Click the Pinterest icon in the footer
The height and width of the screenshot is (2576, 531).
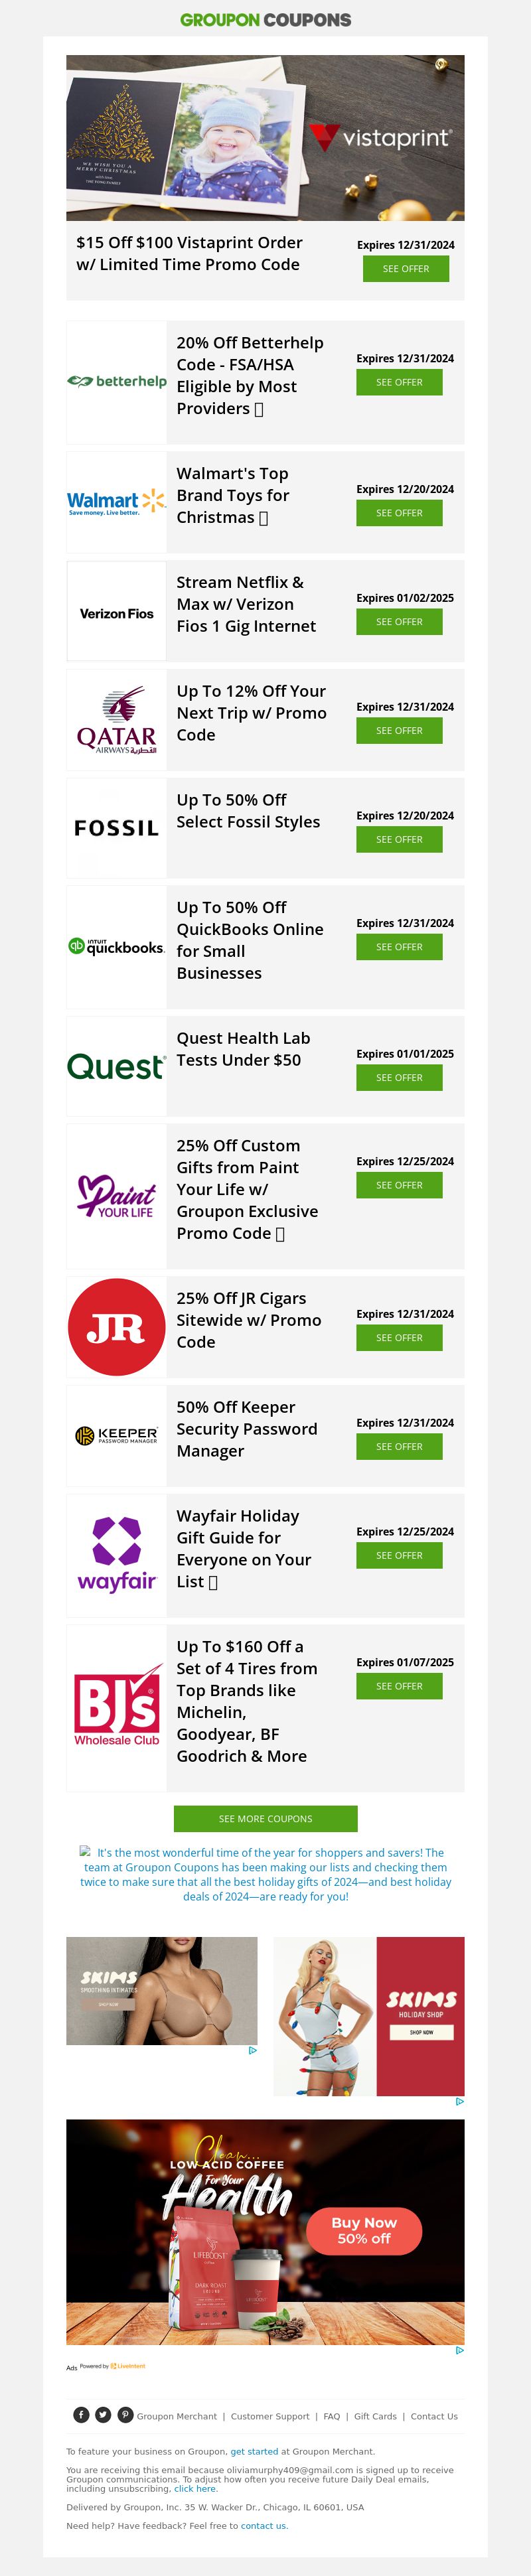pyautogui.click(x=125, y=2415)
